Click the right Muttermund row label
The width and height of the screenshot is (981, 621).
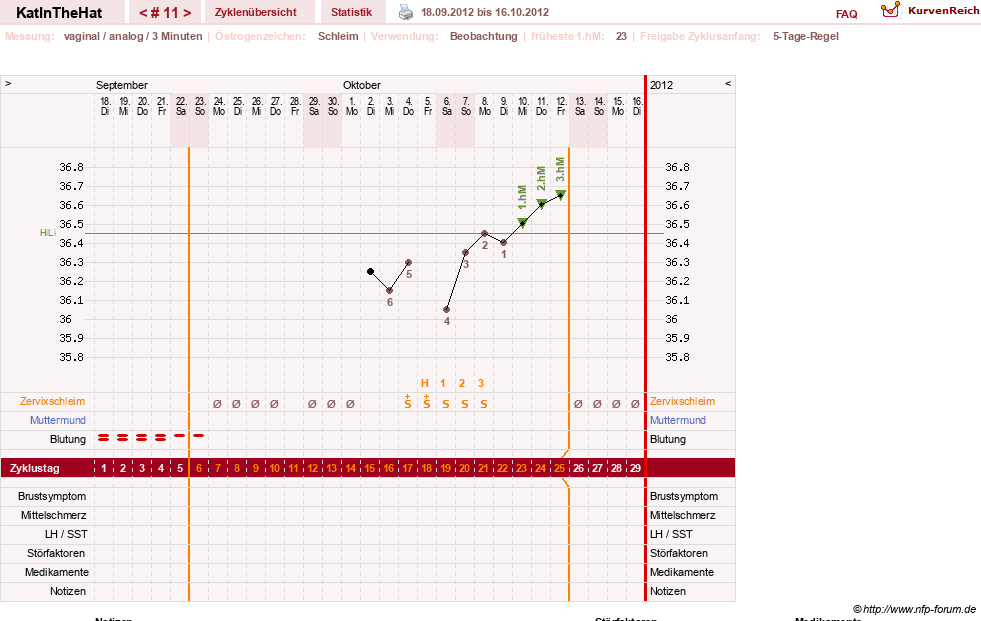(678, 420)
